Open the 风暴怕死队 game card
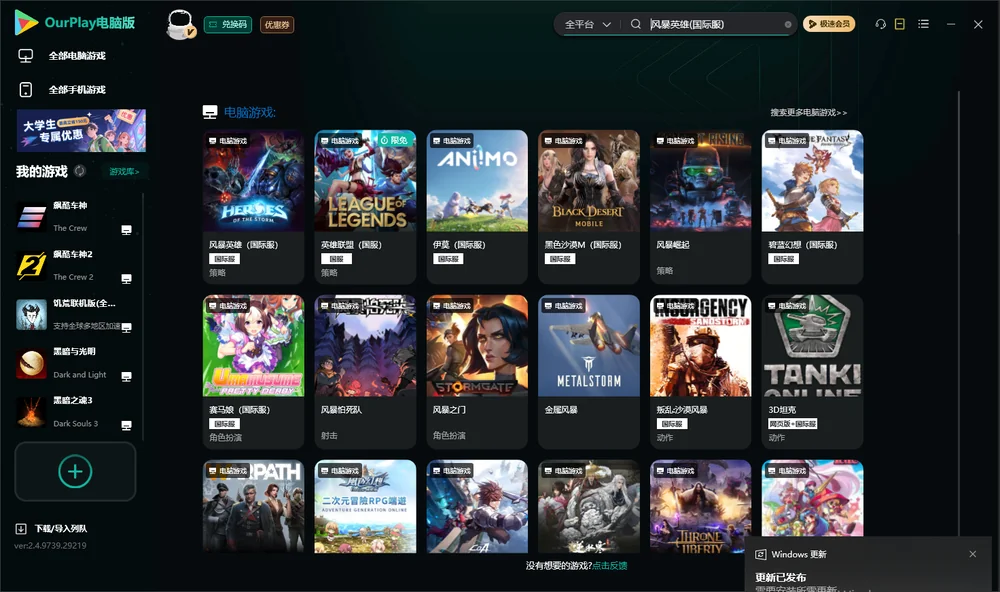 click(365, 371)
